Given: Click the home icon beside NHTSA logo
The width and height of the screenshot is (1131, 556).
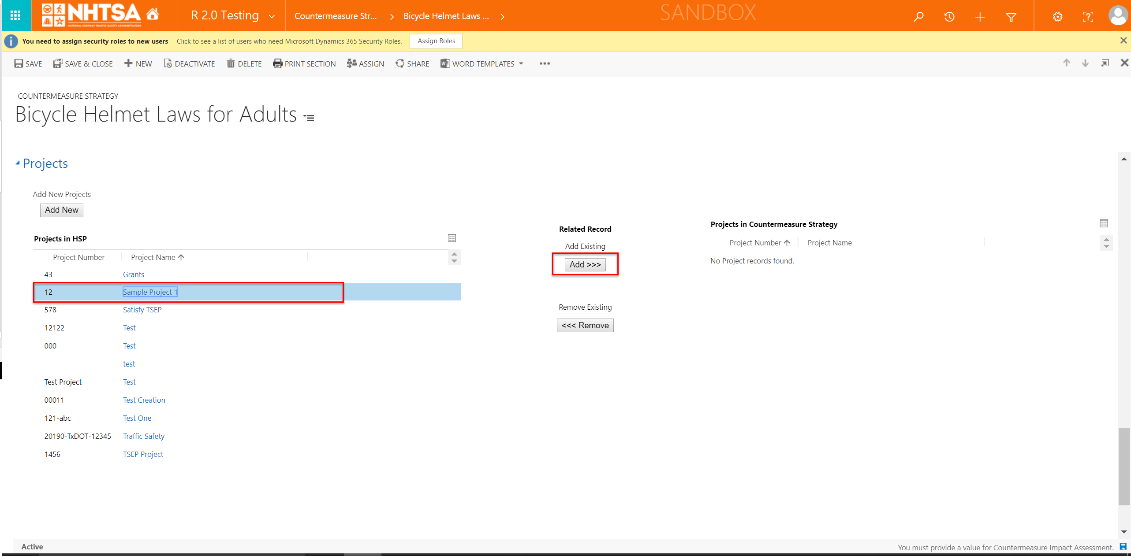Looking at the screenshot, I should (152, 16).
